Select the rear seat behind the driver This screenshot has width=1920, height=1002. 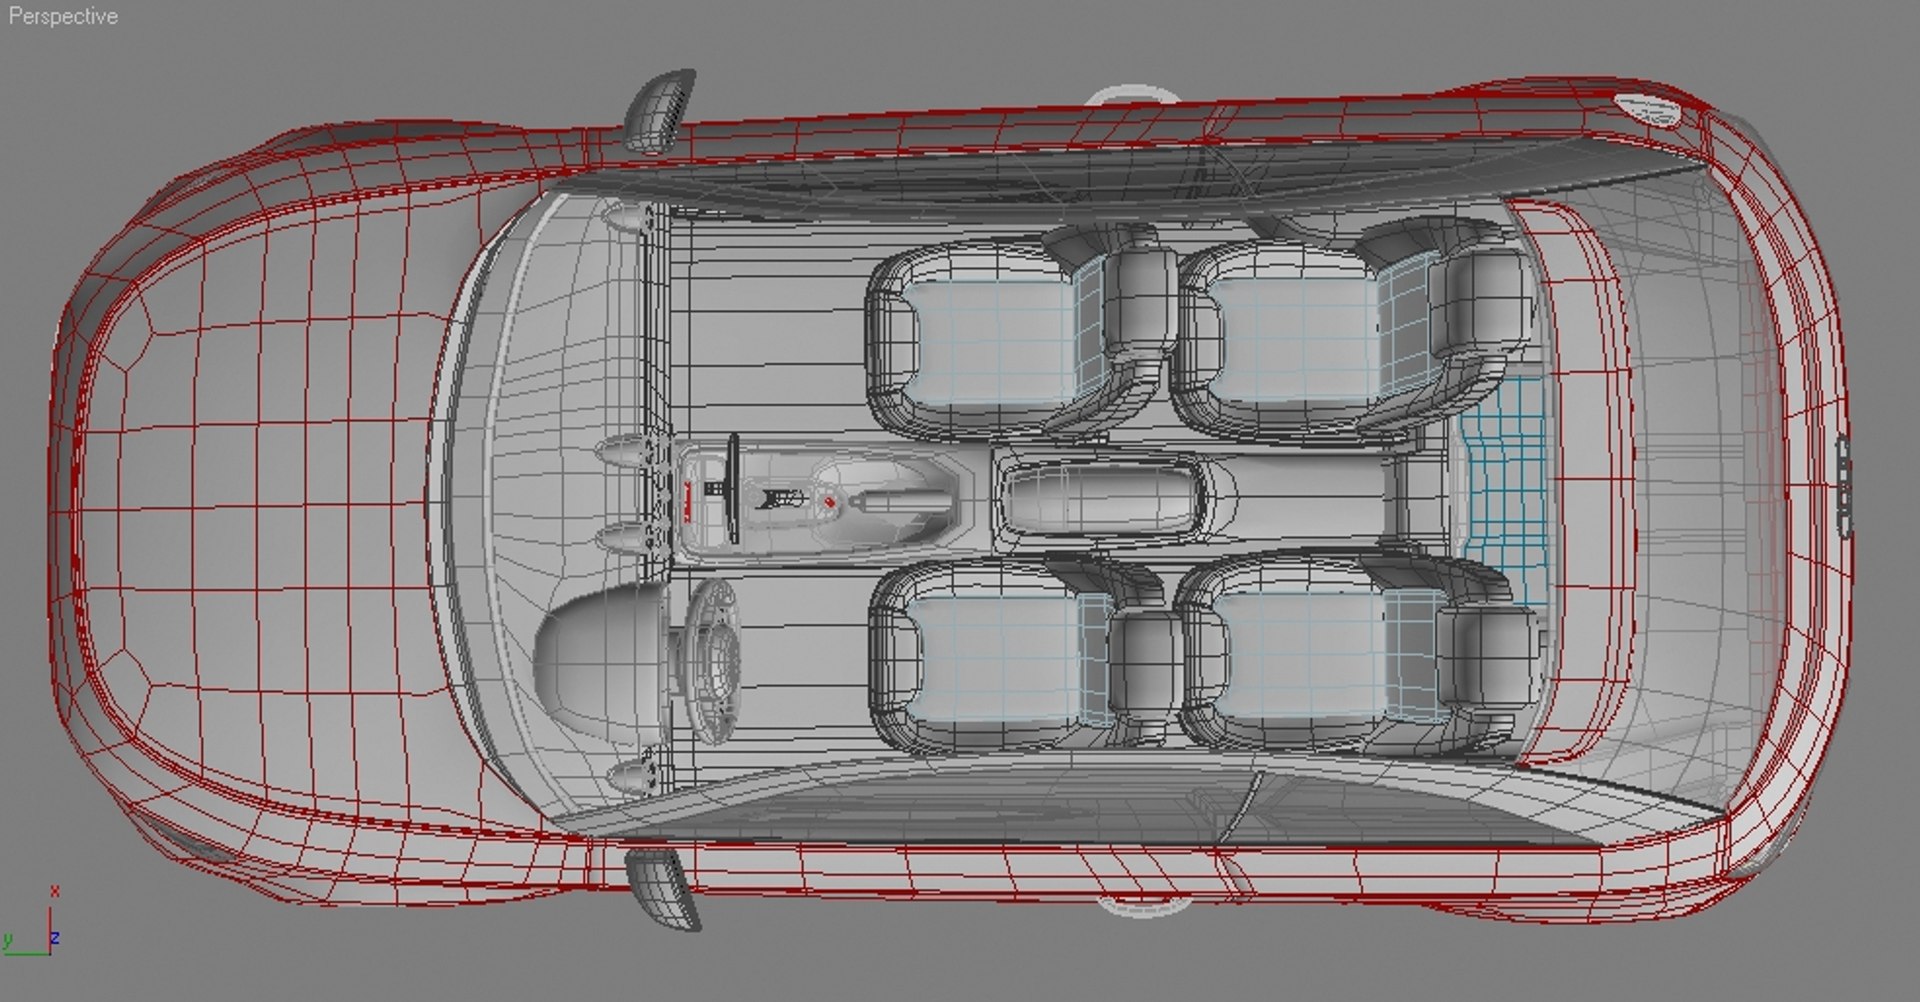[1360, 653]
